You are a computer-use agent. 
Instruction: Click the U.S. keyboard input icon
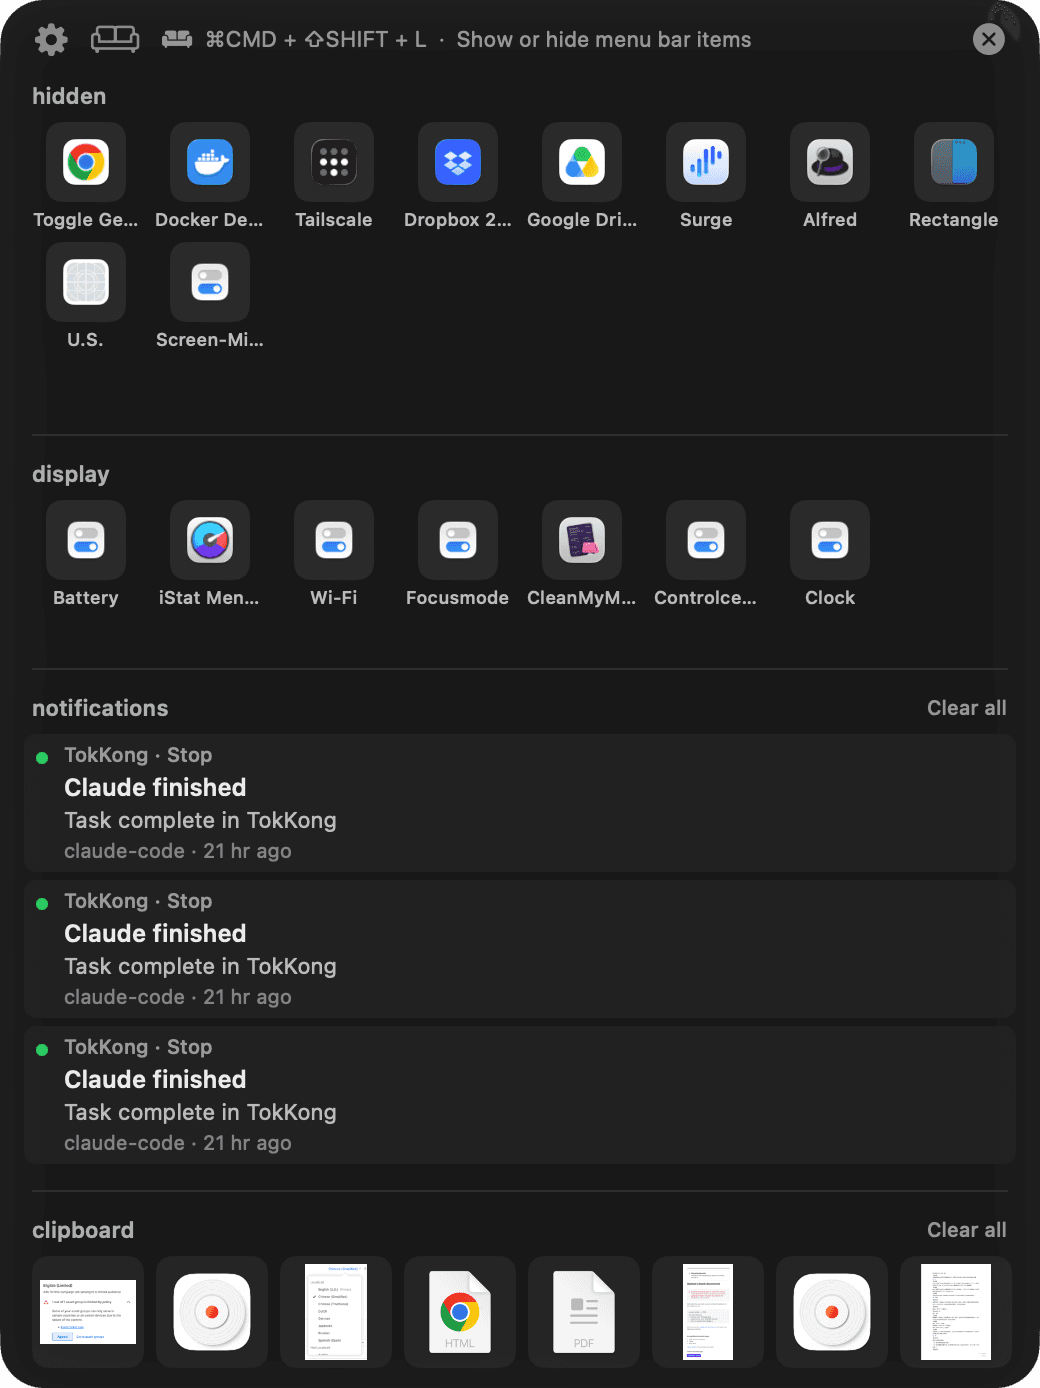tap(86, 282)
